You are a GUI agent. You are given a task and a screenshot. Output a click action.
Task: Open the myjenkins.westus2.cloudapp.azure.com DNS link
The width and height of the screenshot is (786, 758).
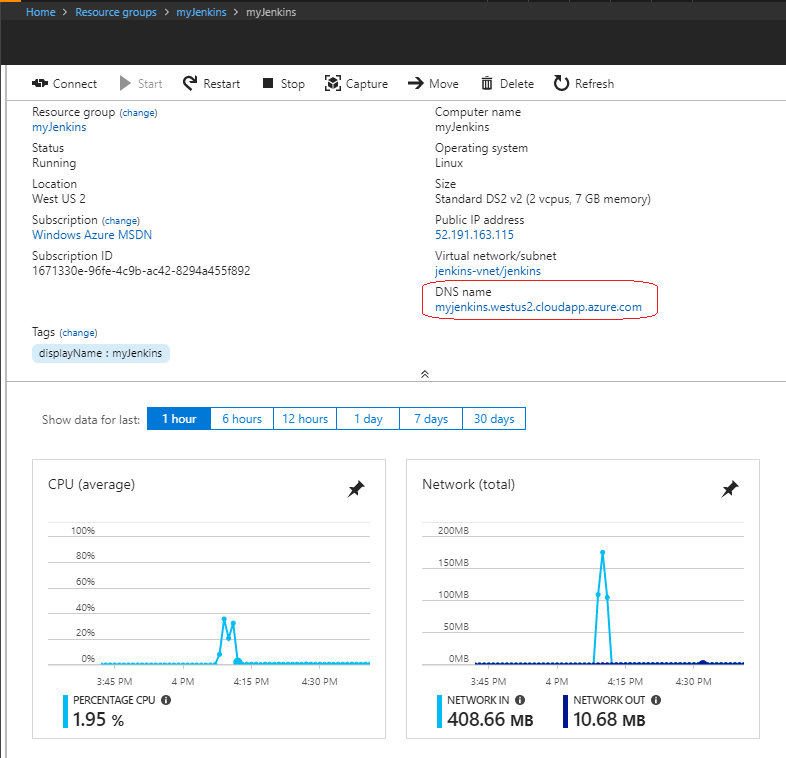pos(538,307)
